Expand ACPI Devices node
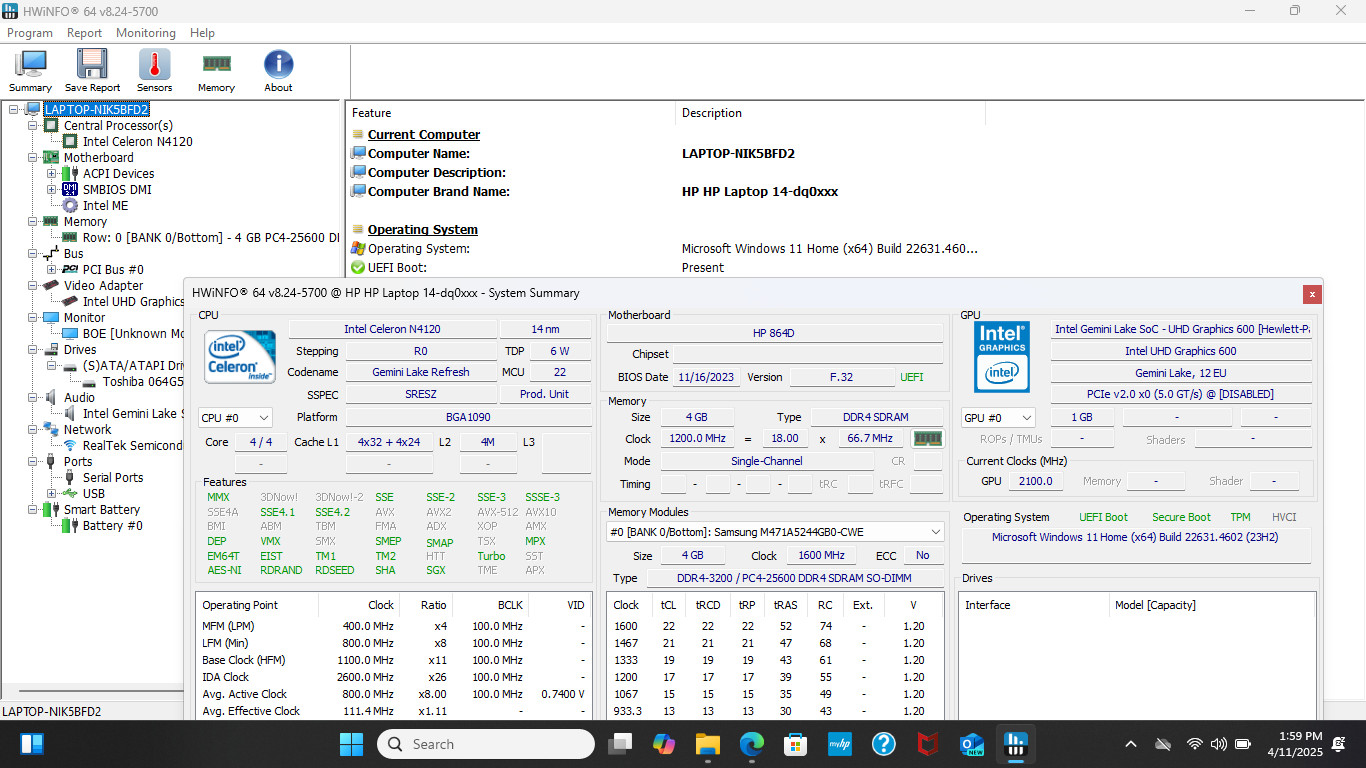Screen dimensions: 1366x768 52,174
